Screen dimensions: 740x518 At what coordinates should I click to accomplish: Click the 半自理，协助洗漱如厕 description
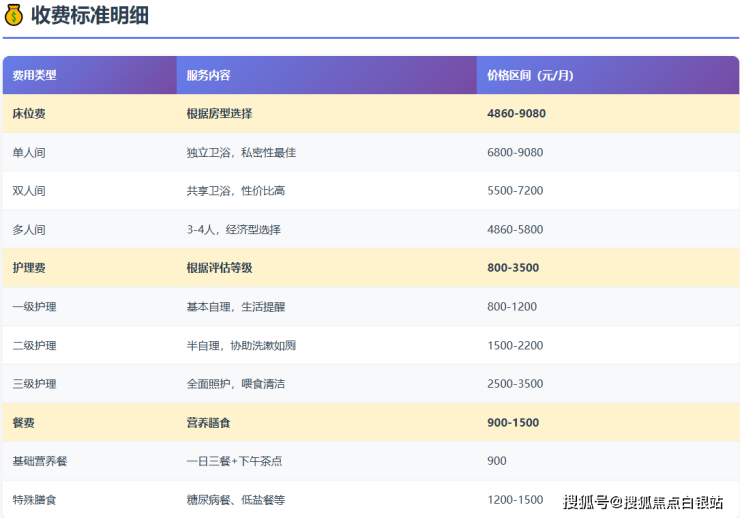pyautogui.click(x=241, y=346)
